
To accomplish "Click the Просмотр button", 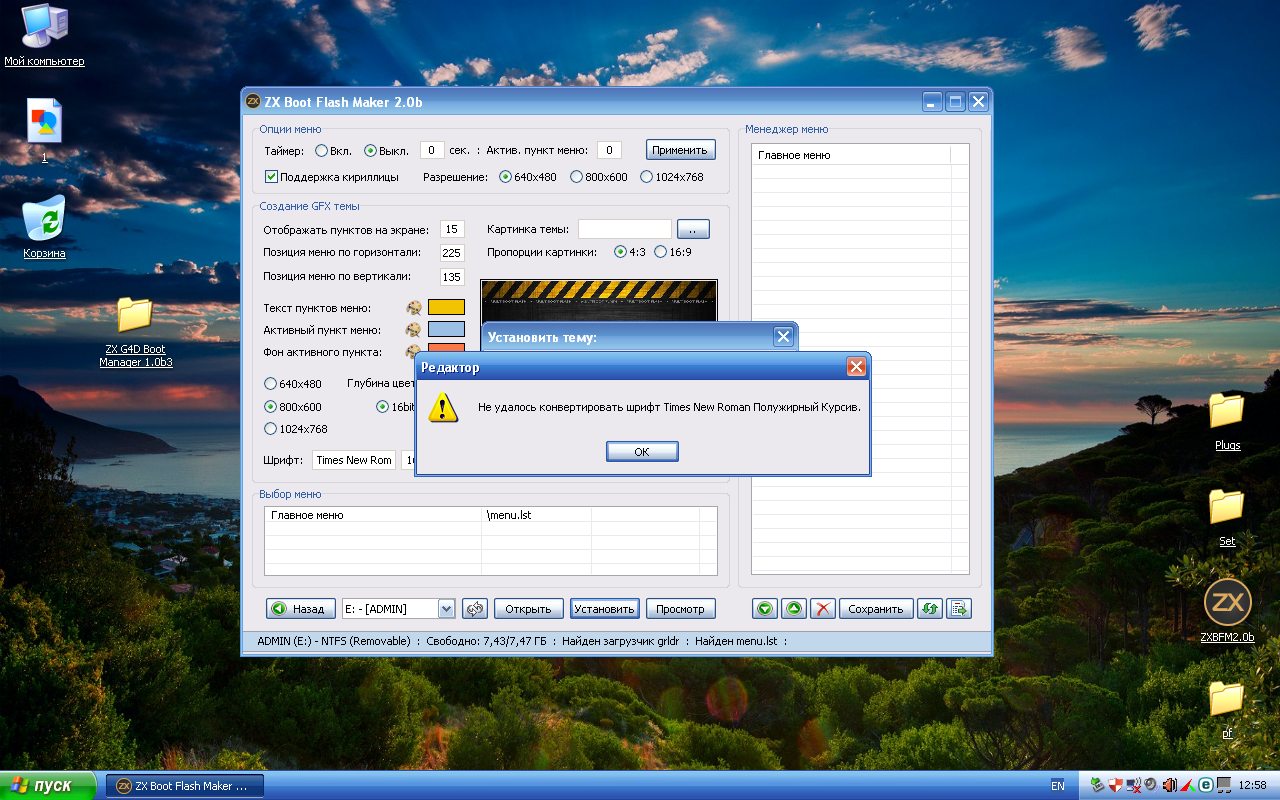I will coord(681,608).
